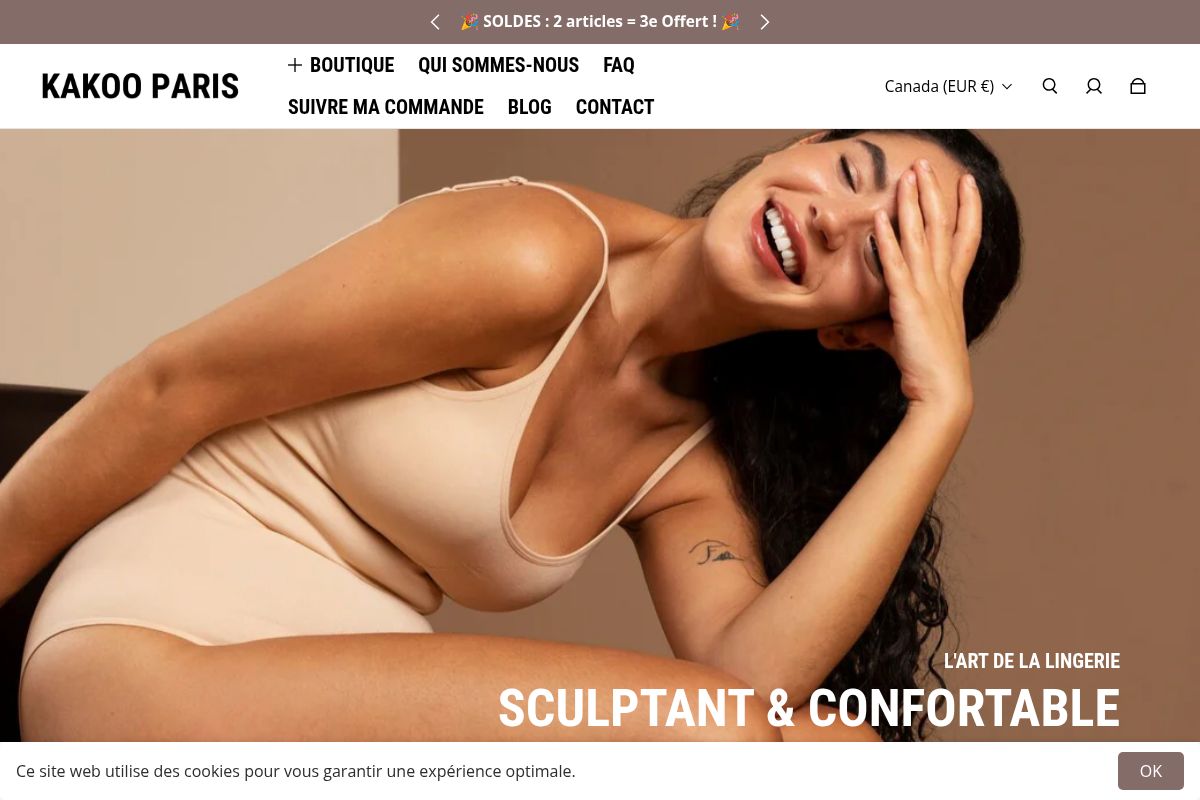Show next announcement with right arrow

tap(765, 22)
